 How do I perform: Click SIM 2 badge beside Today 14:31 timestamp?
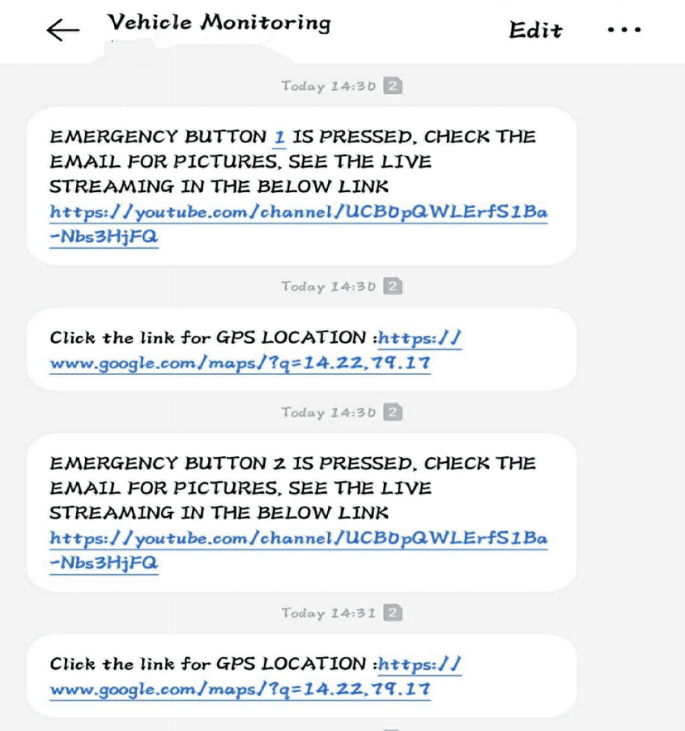click(x=395, y=613)
